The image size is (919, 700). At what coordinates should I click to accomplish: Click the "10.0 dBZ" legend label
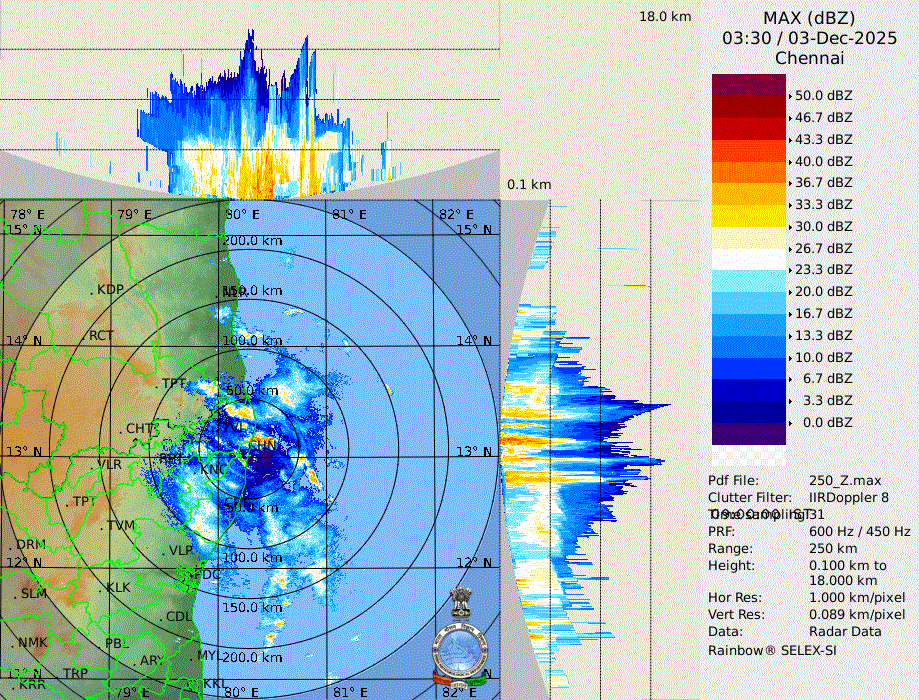tap(823, 357)
